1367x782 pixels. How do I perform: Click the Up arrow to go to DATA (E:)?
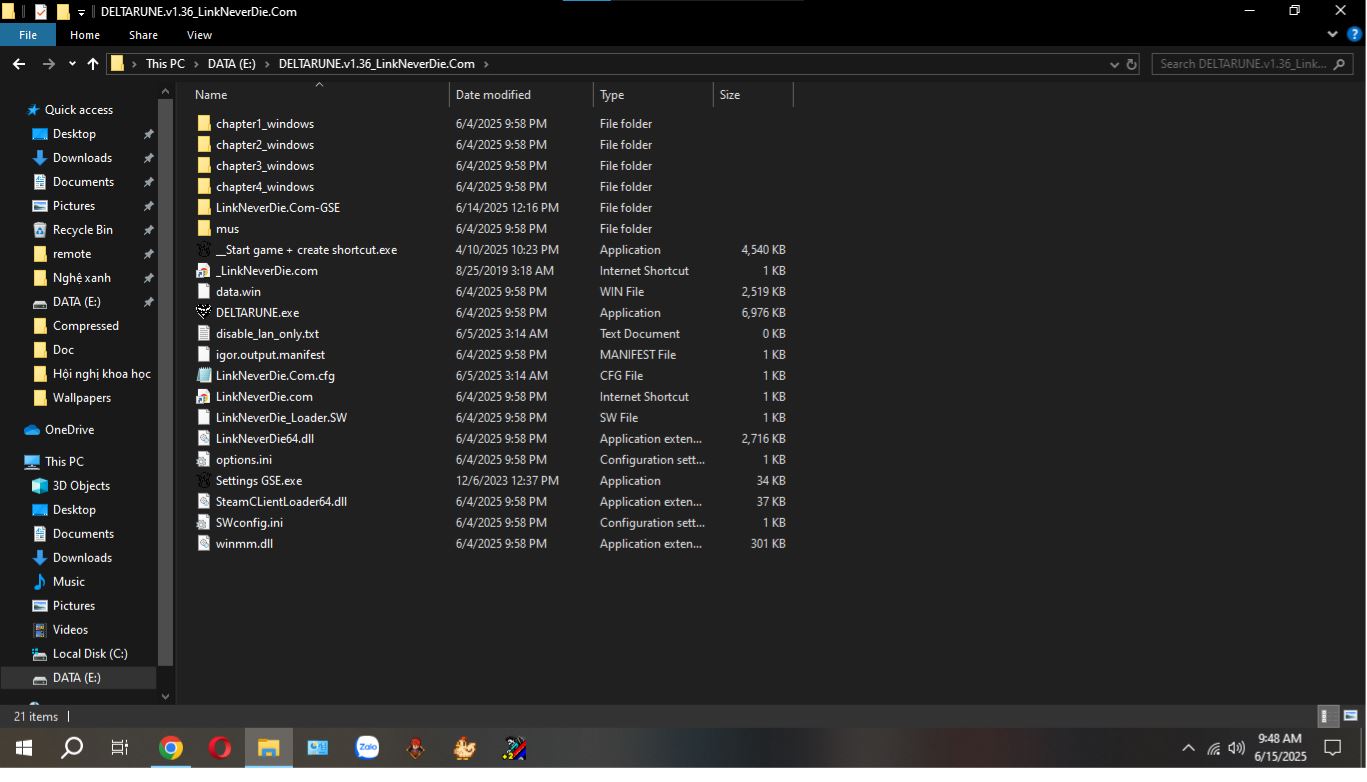click(92, 63)
